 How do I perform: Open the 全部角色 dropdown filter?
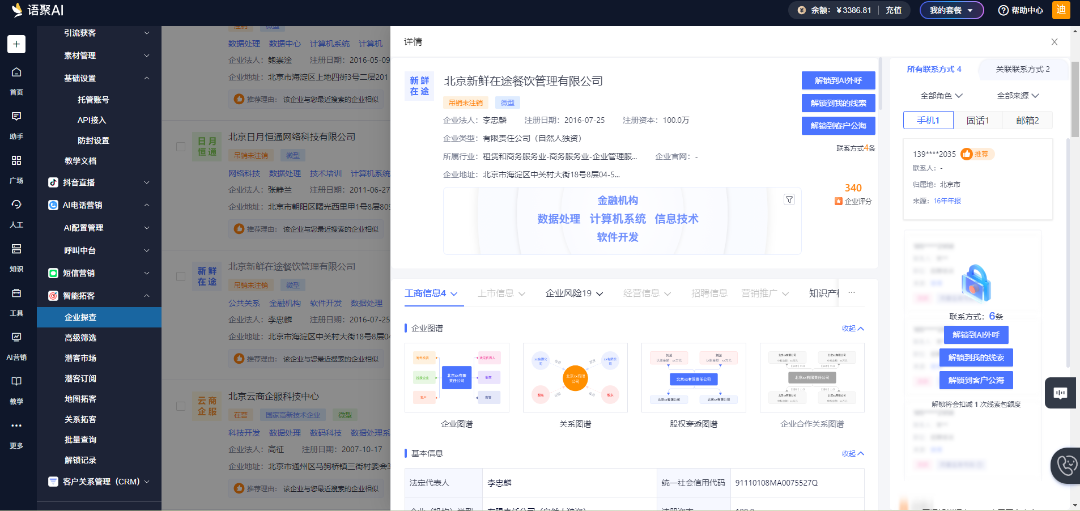pos(940,96)
